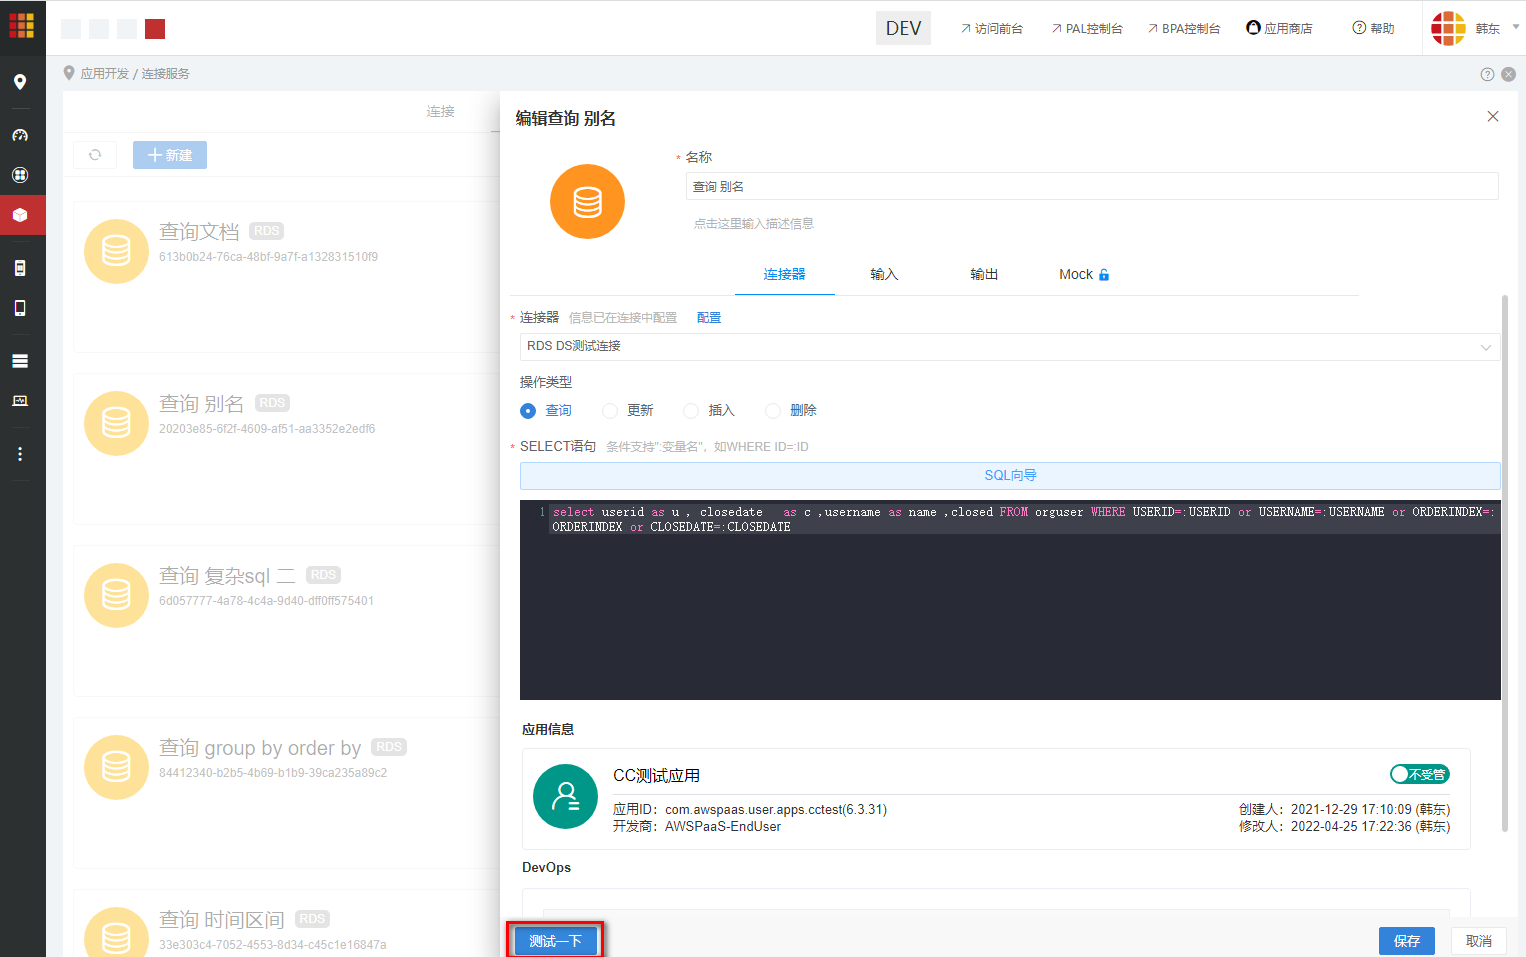Click the 测试一下 test button
This screenshot has height=957, width=1526.
(x=554, y=940)
